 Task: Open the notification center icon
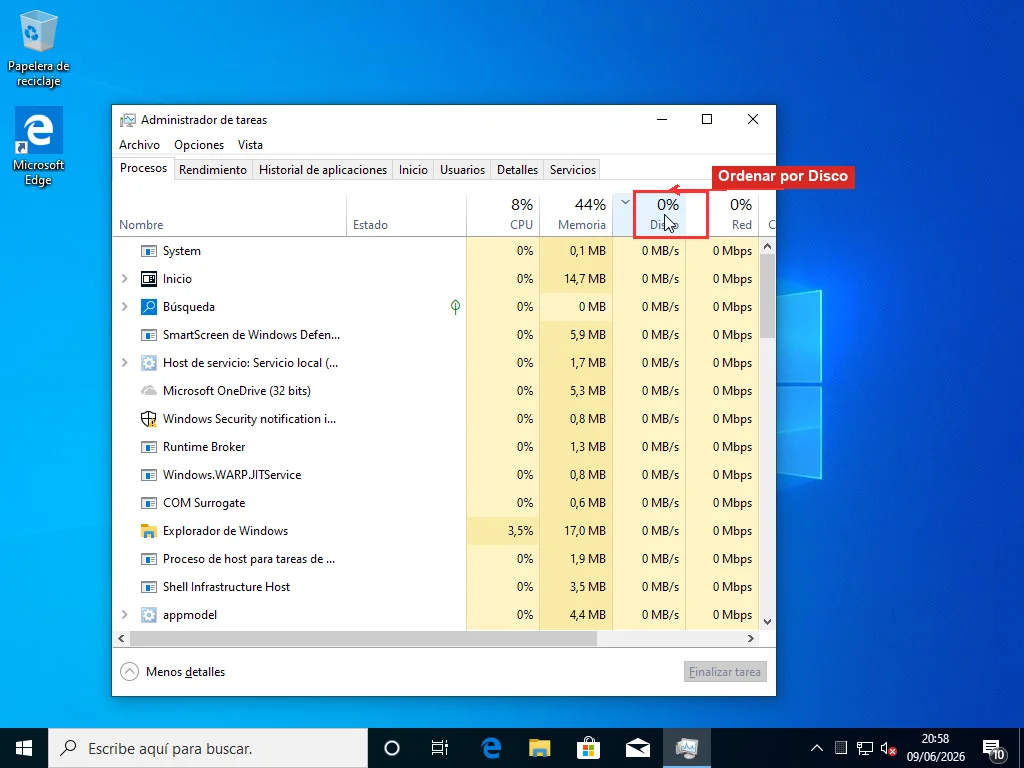click(x=993, y=749)
